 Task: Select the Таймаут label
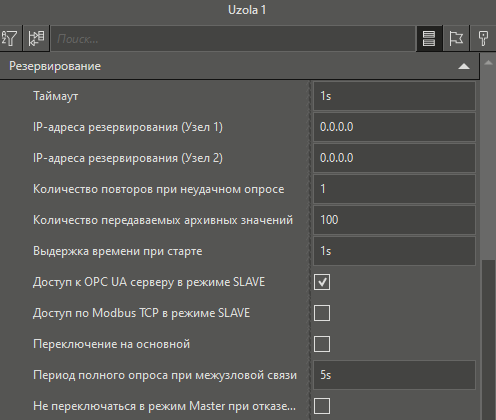click(x=56, y=96)
